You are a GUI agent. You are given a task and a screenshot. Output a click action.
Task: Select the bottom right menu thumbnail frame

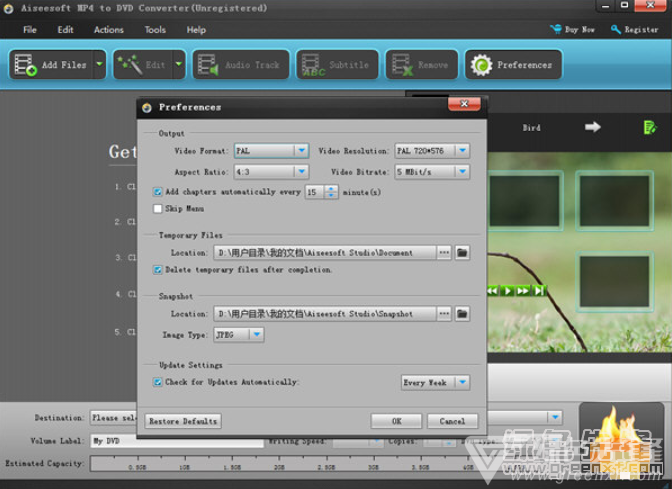(x=615, y=282)
